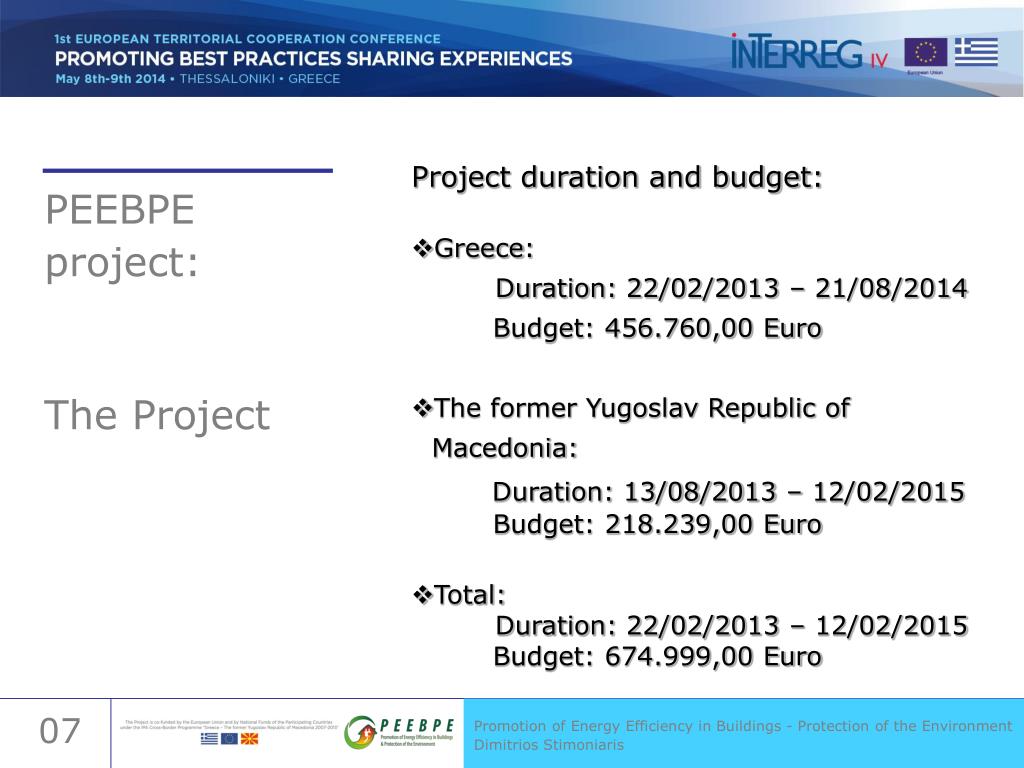Click 'PROMOTING BEST PRACTICES SHARING EXPERIENCES' title
The width and height of the screenshot is (1024, 768).
313,59
